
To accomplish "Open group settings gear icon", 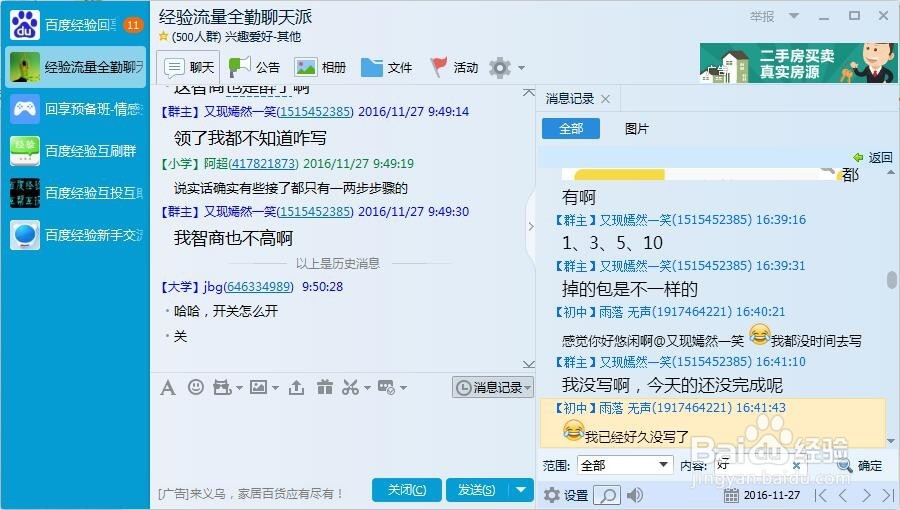I will tap(500, 68).
